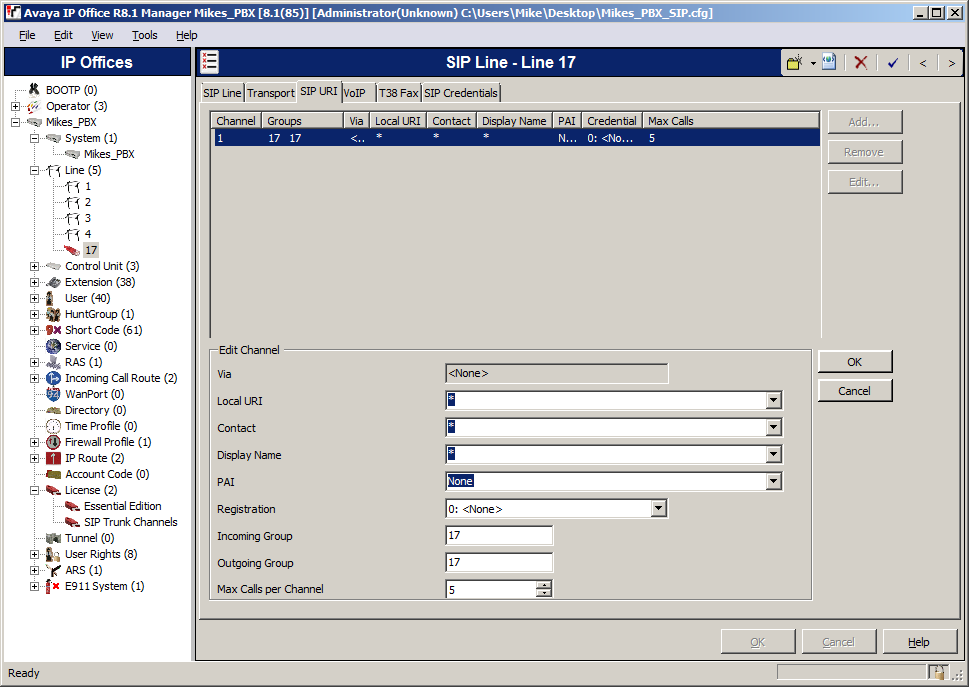The height and width of the screenshot is (687, 969).
Task: Open the Help menu
Action: point(187,35)
